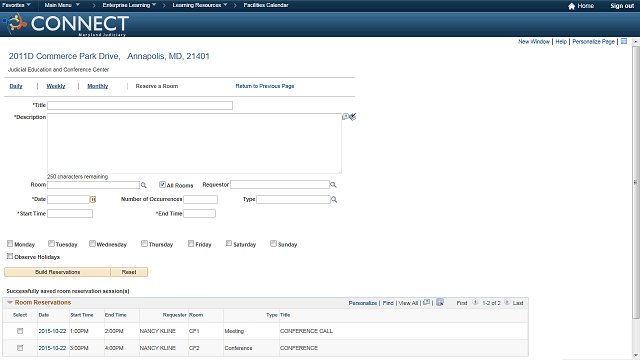Select the 1:00PM CONFERENCE CALL reservation row checkbox
The width and height of the screenshot is (640, 360).
pyautogui.click(x=20, y=331)
